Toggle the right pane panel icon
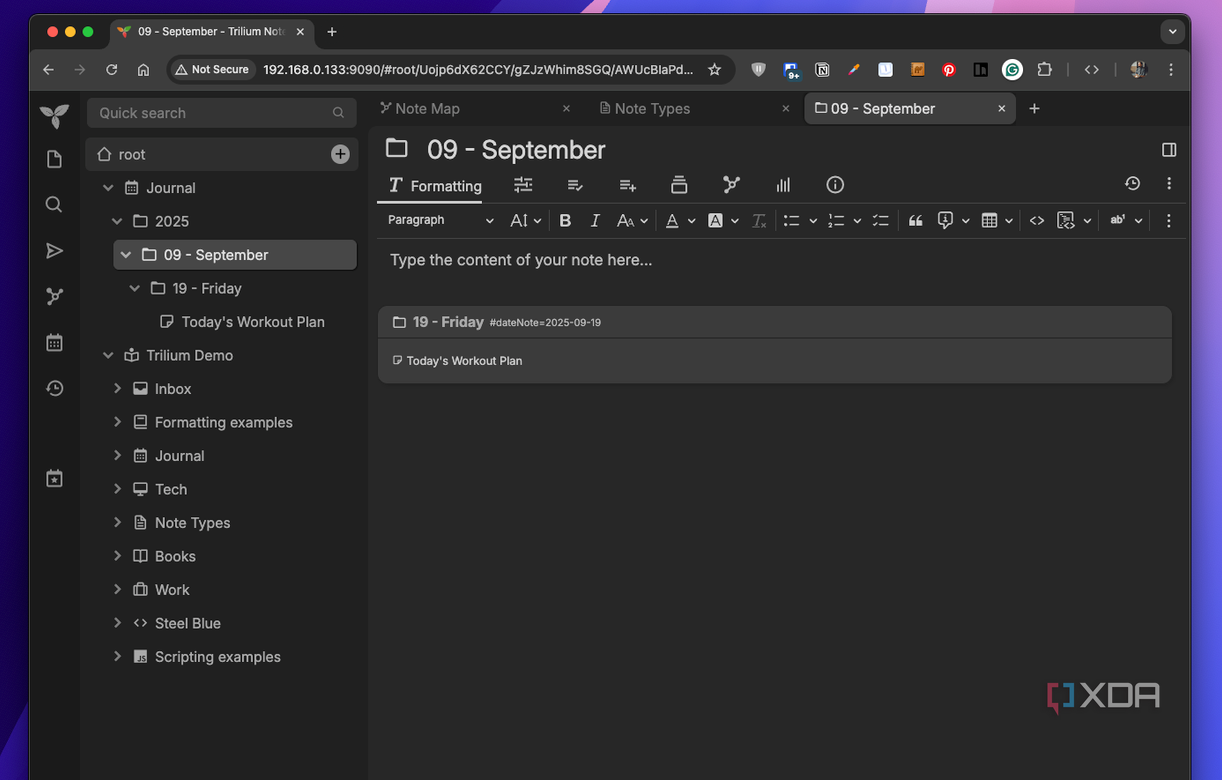1222x780 pixels. click(1169, 150)
